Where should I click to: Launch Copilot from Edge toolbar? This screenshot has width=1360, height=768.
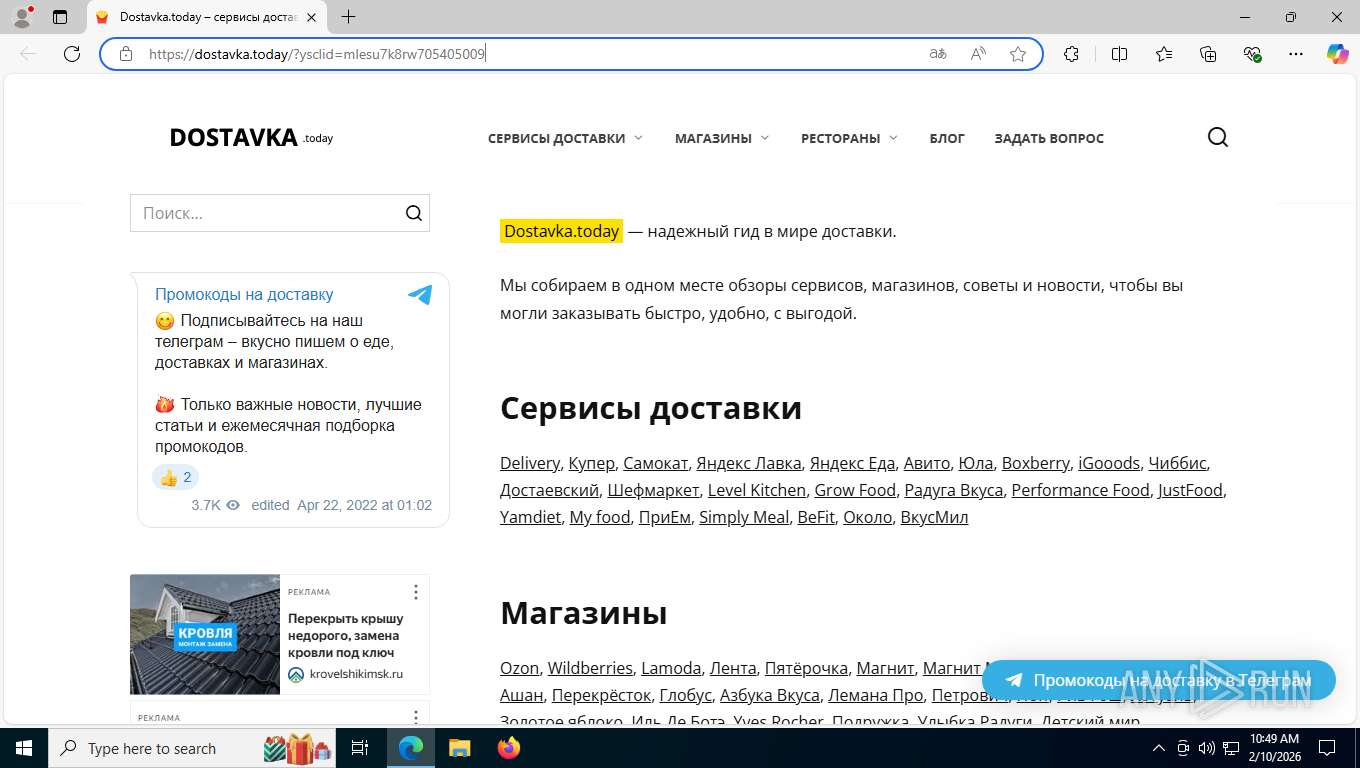click(x=1337, y=54)
